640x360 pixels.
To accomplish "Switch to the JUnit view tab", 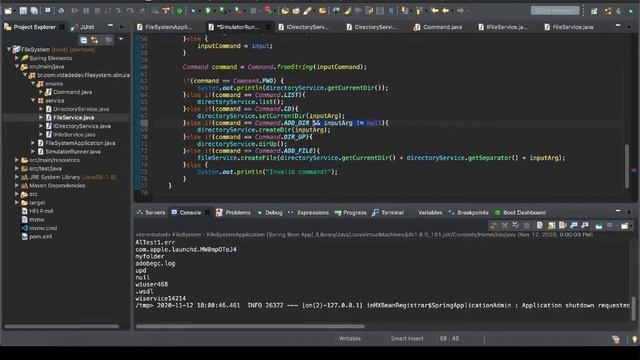I will (x=83, y=27).
